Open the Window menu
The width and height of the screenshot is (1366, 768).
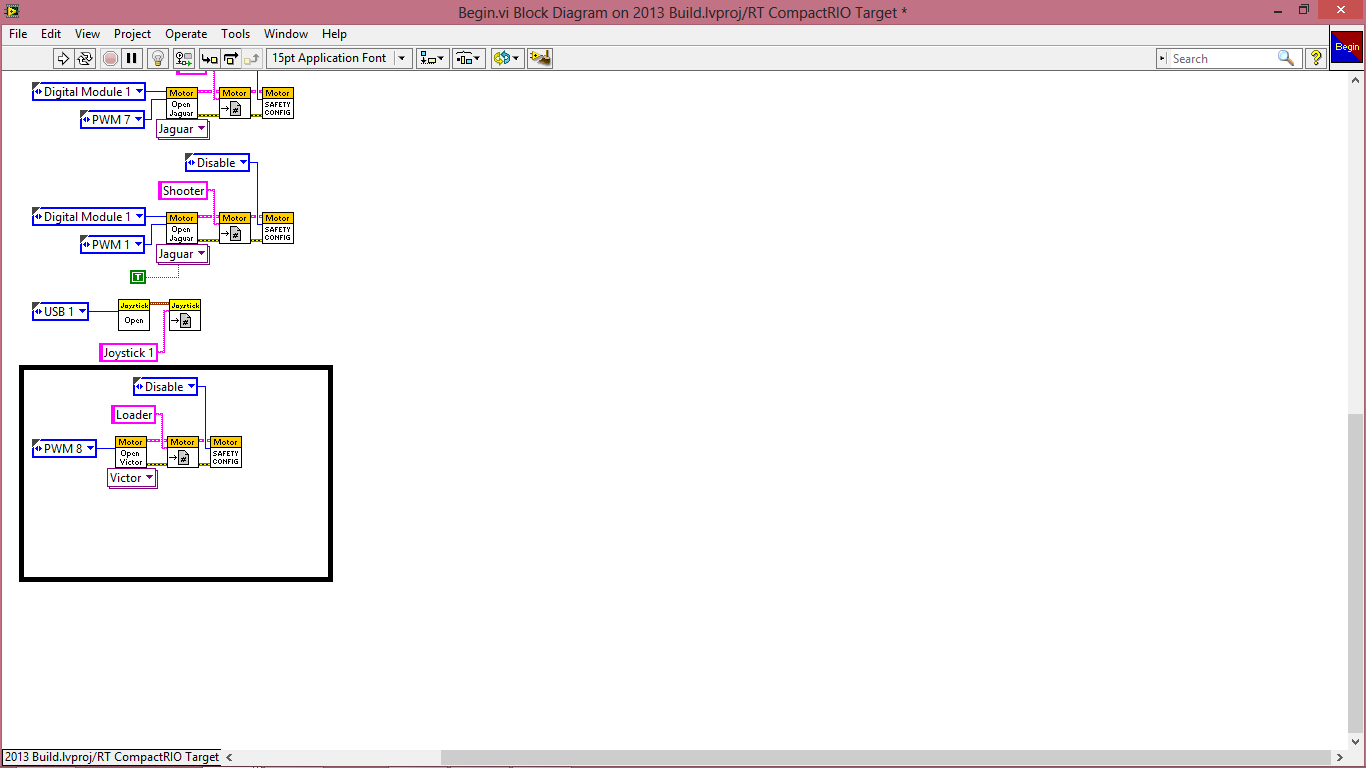click(286, 34)
